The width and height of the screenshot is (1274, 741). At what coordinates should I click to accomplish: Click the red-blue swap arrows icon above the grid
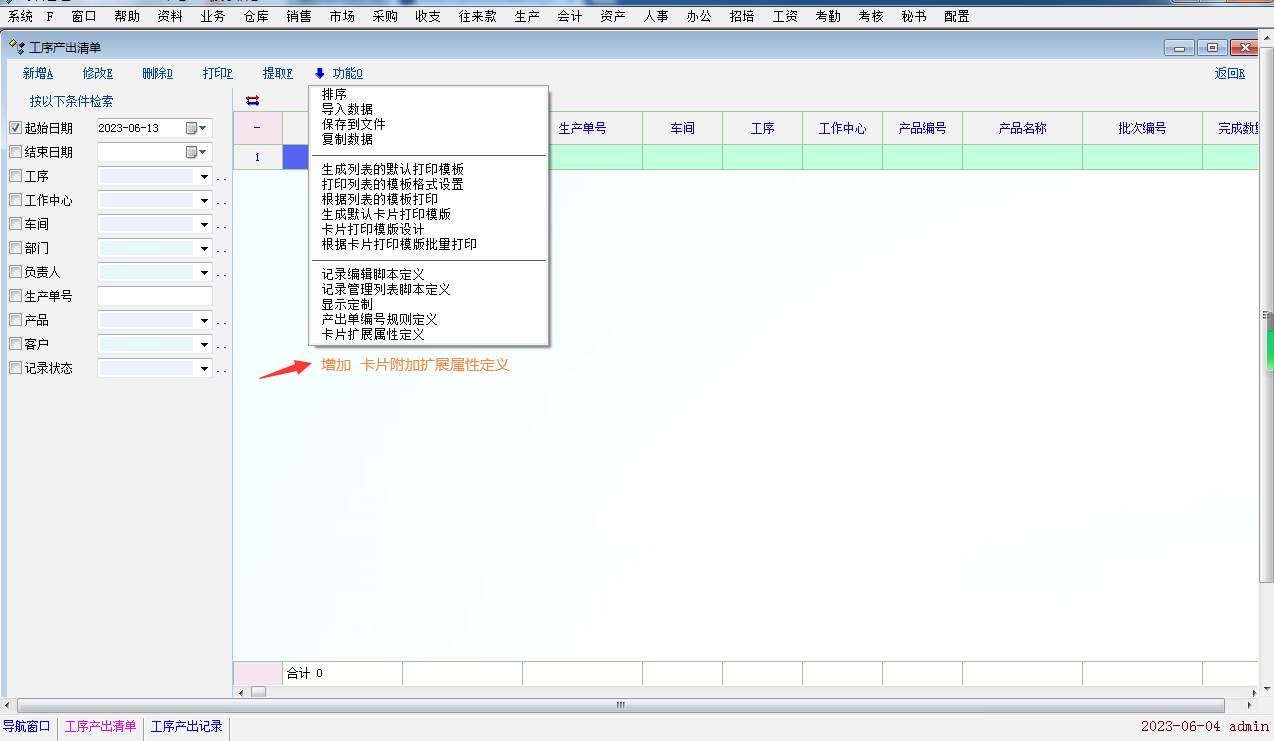(252, 100)
